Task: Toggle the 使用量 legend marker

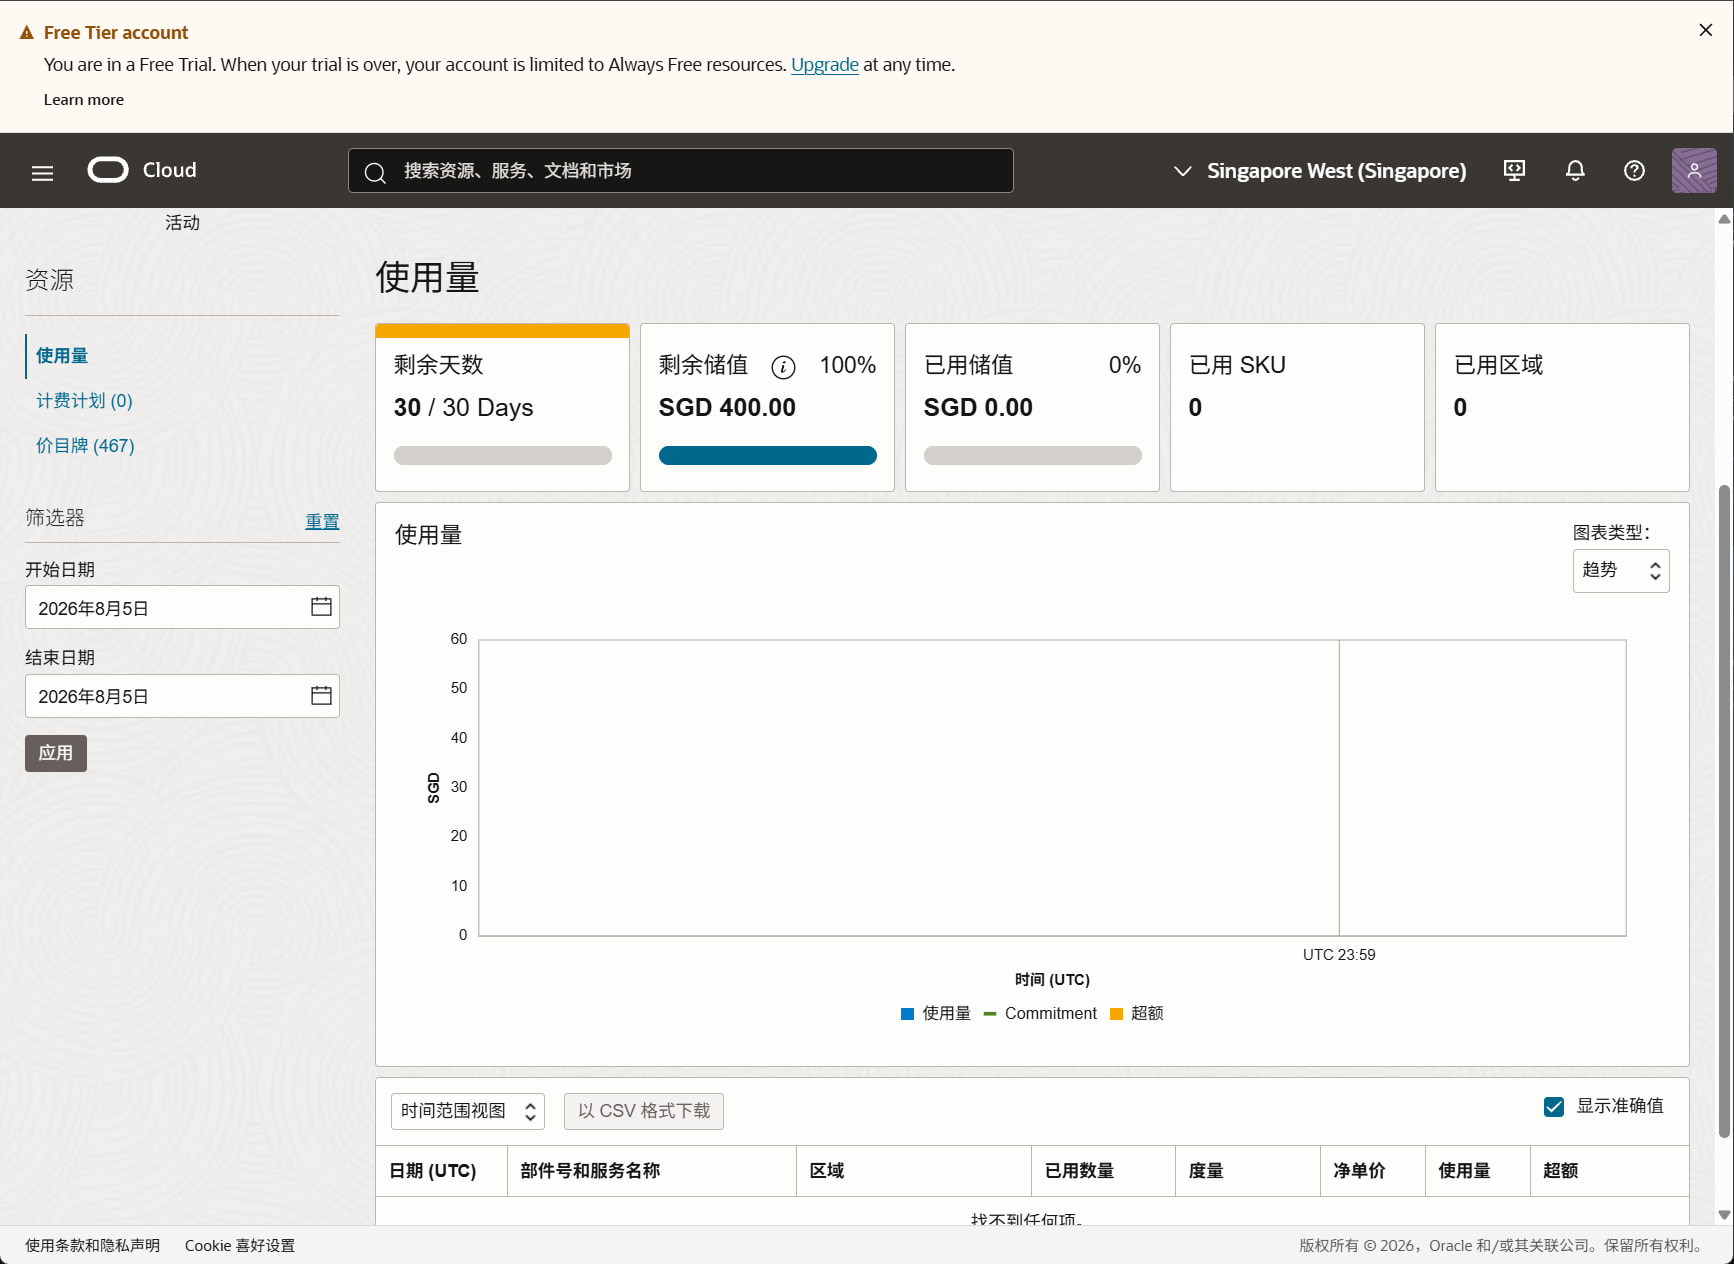Action: point(907,1013)
